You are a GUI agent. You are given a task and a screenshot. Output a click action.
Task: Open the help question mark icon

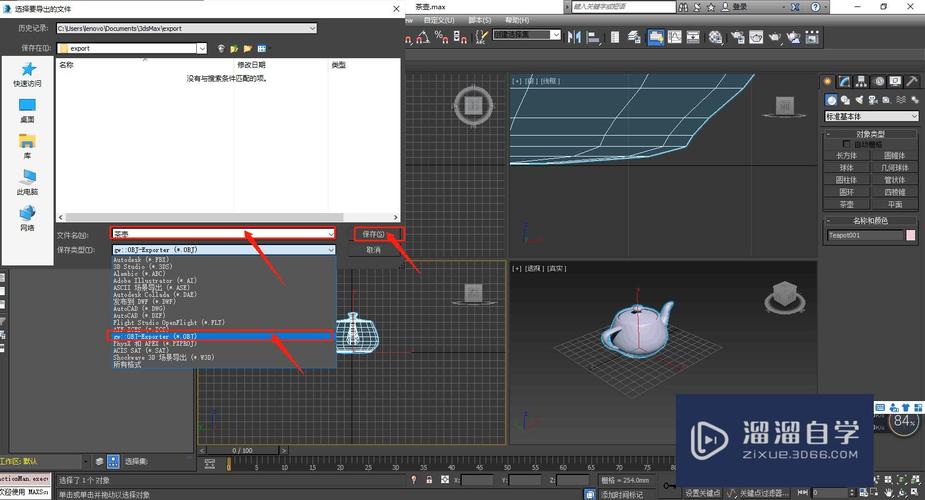[815, 7]
